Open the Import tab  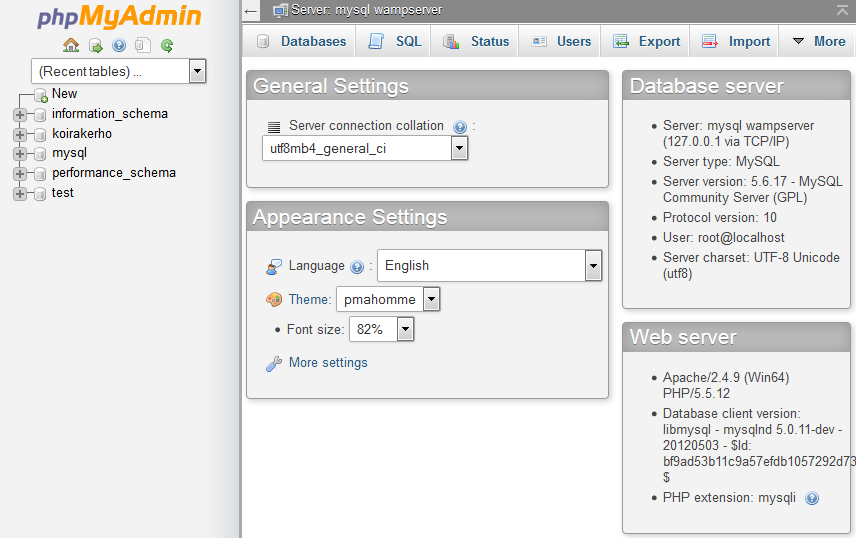(735, 42)
